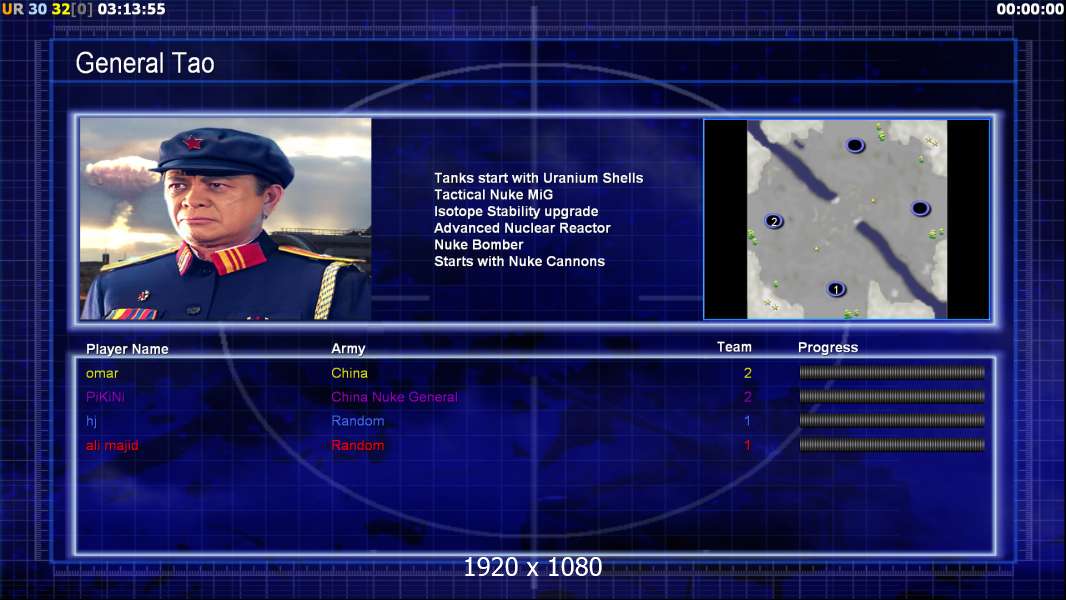Click the General Tao portrait image
Image resolution: width=1066 pixels, height=600 pixels.
[225, 219]
